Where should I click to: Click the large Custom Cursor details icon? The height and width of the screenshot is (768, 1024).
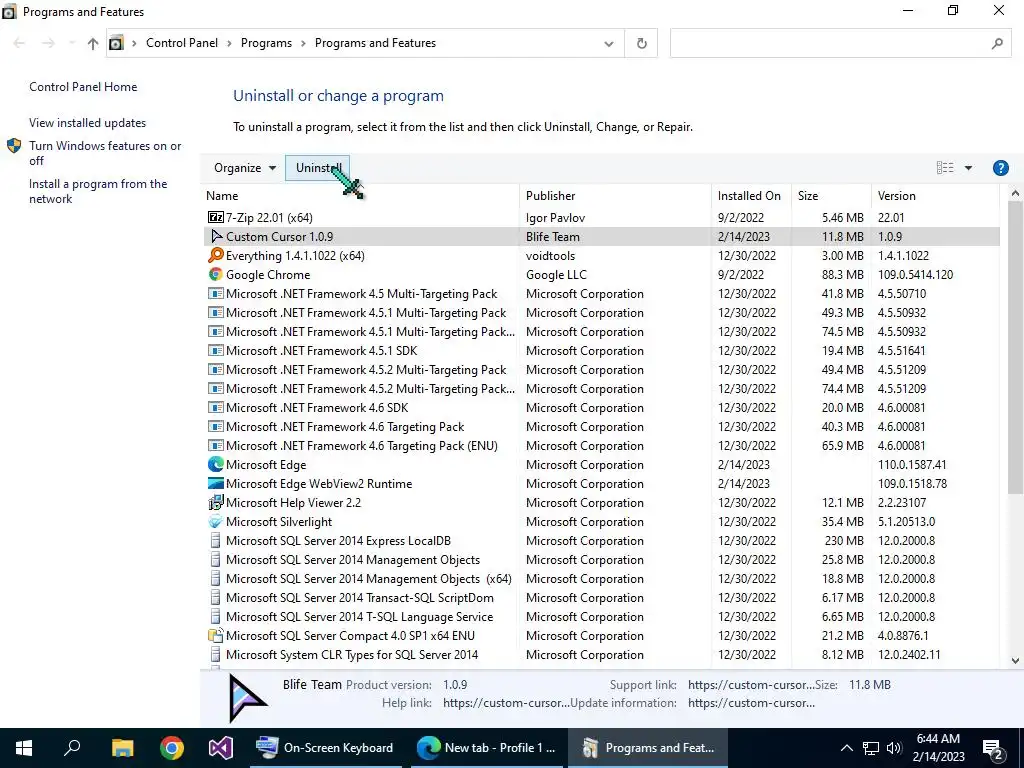pyautogui.click(x=248, y=698)
